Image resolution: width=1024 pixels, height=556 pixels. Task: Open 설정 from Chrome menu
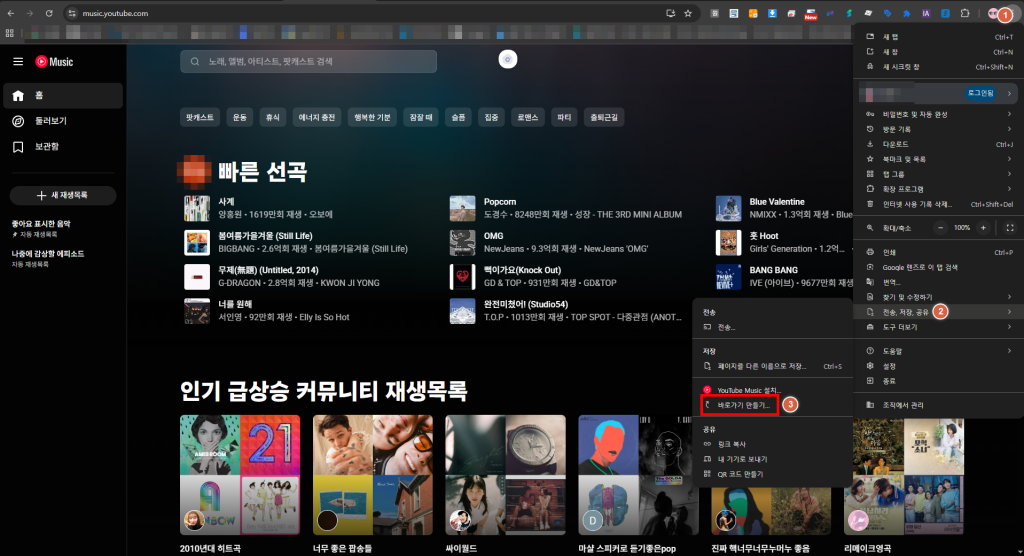coord(938,367)
